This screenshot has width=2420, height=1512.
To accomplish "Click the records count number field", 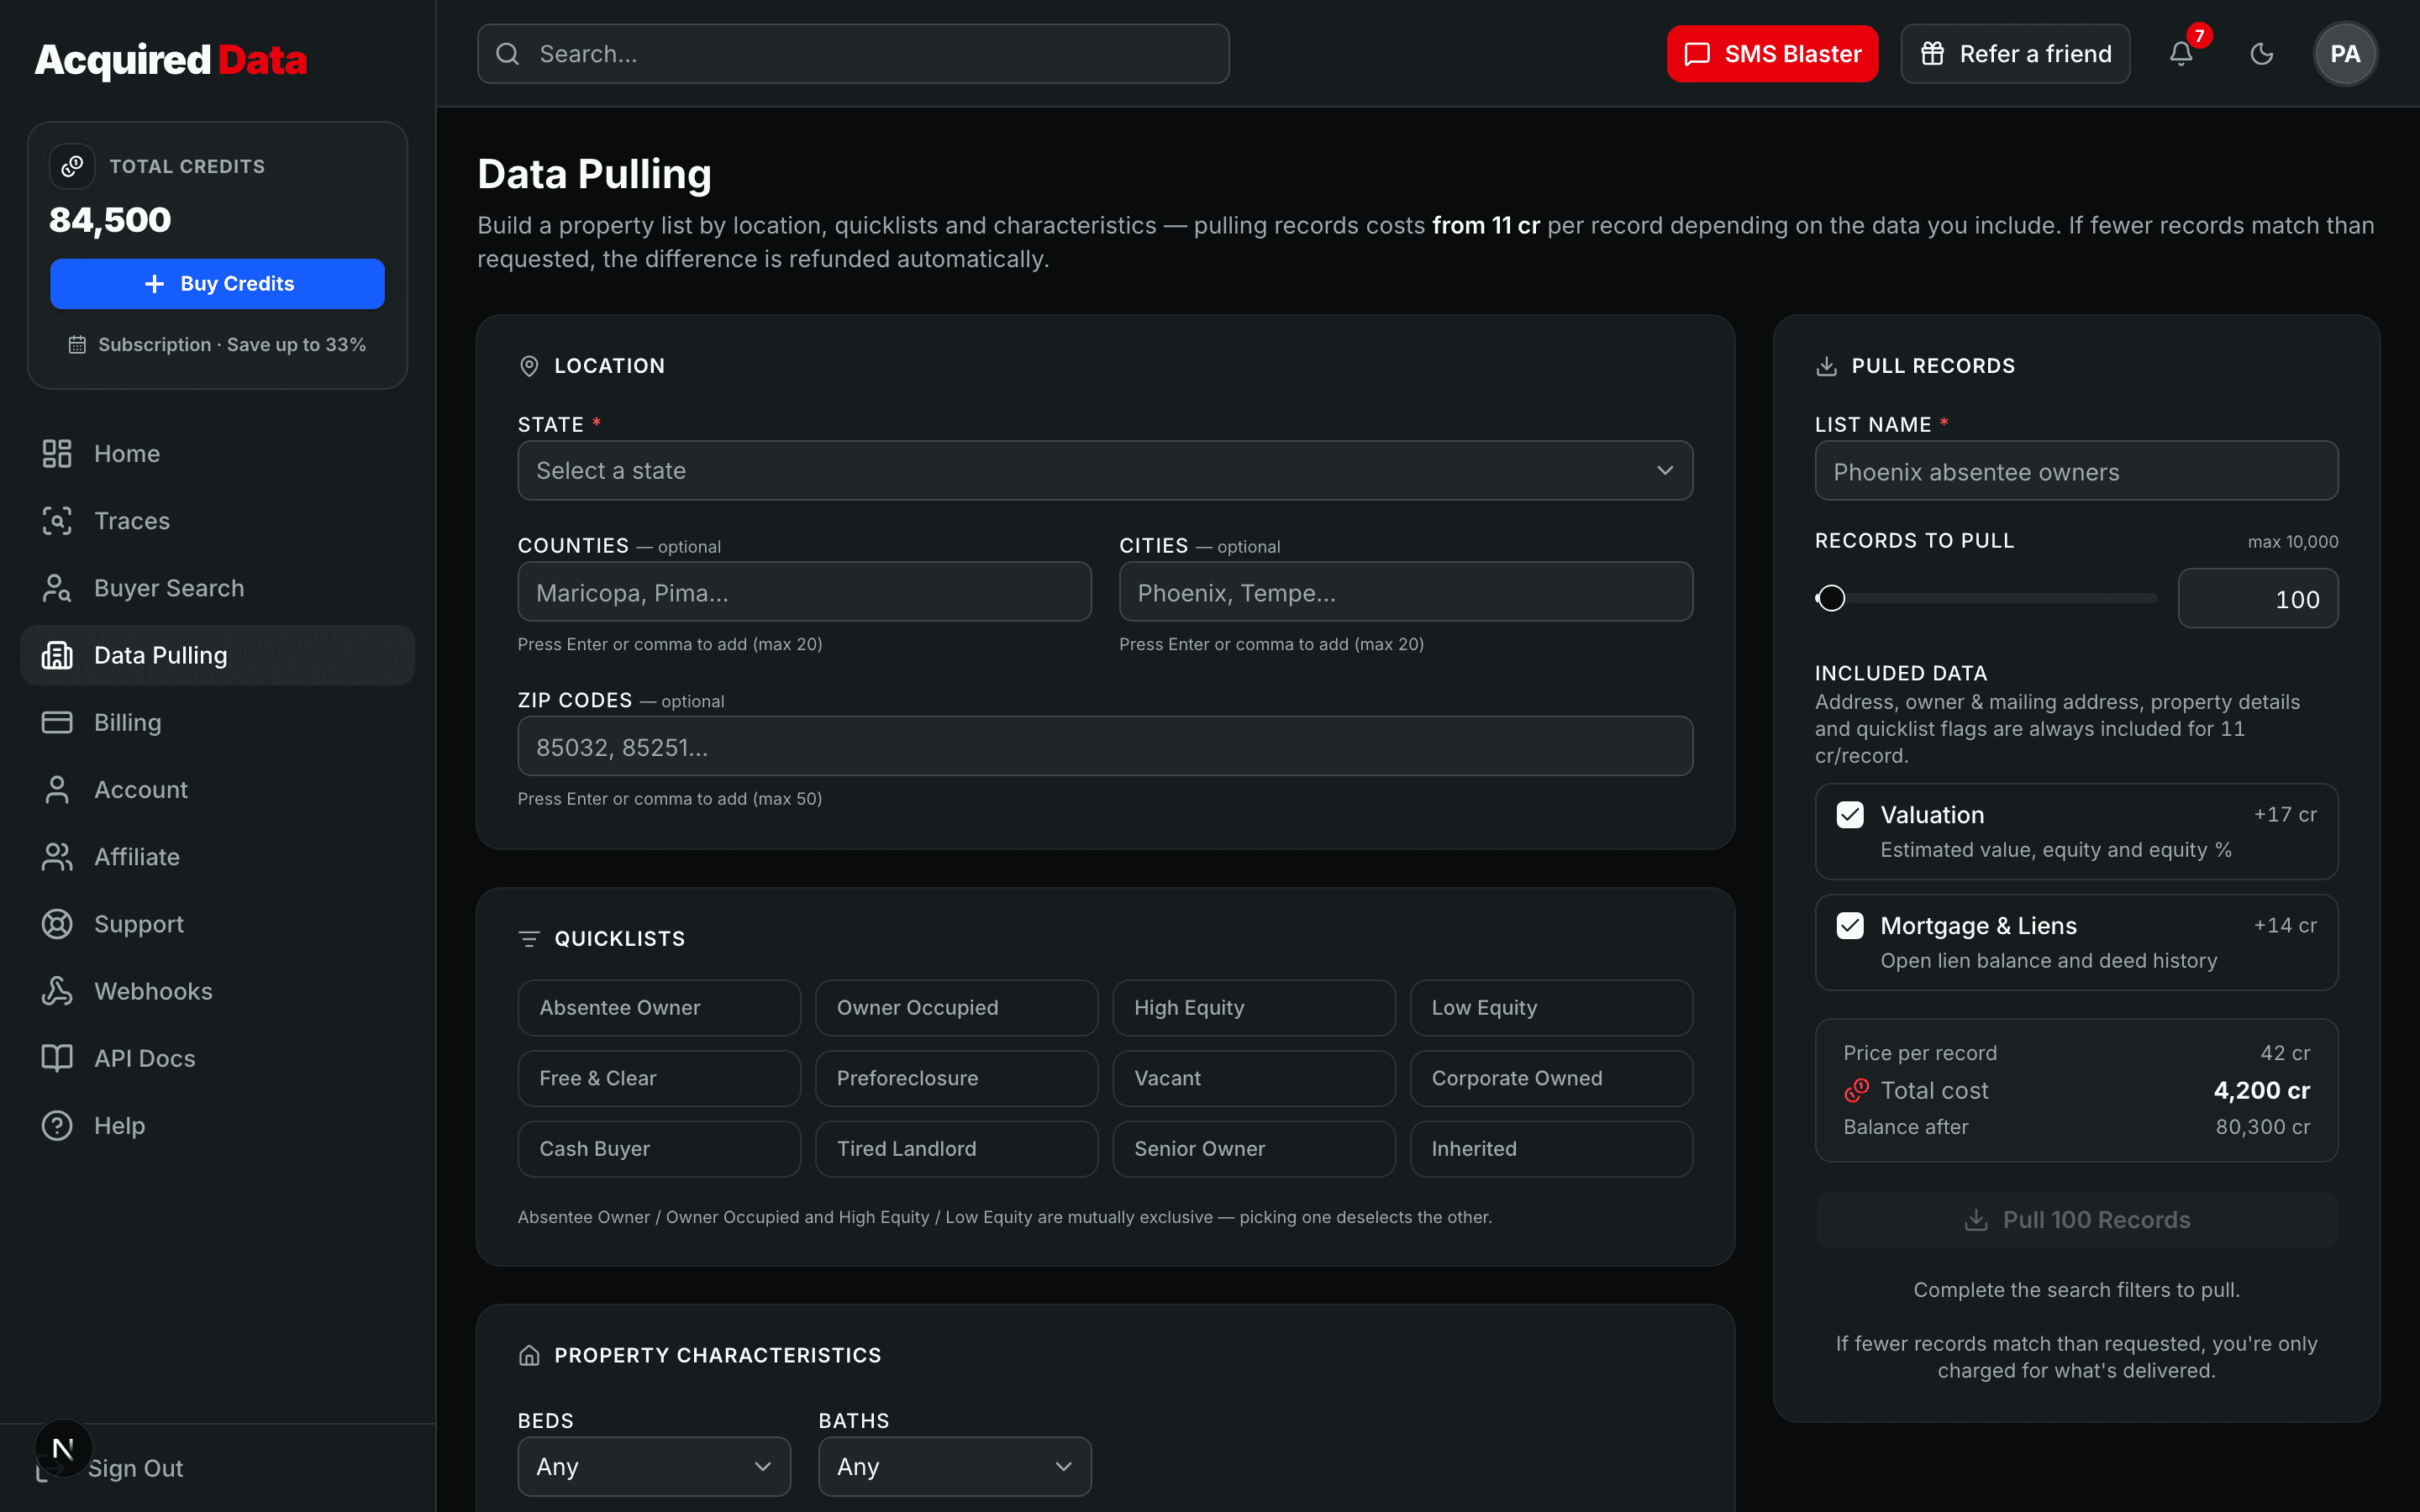I will 2258,599.
